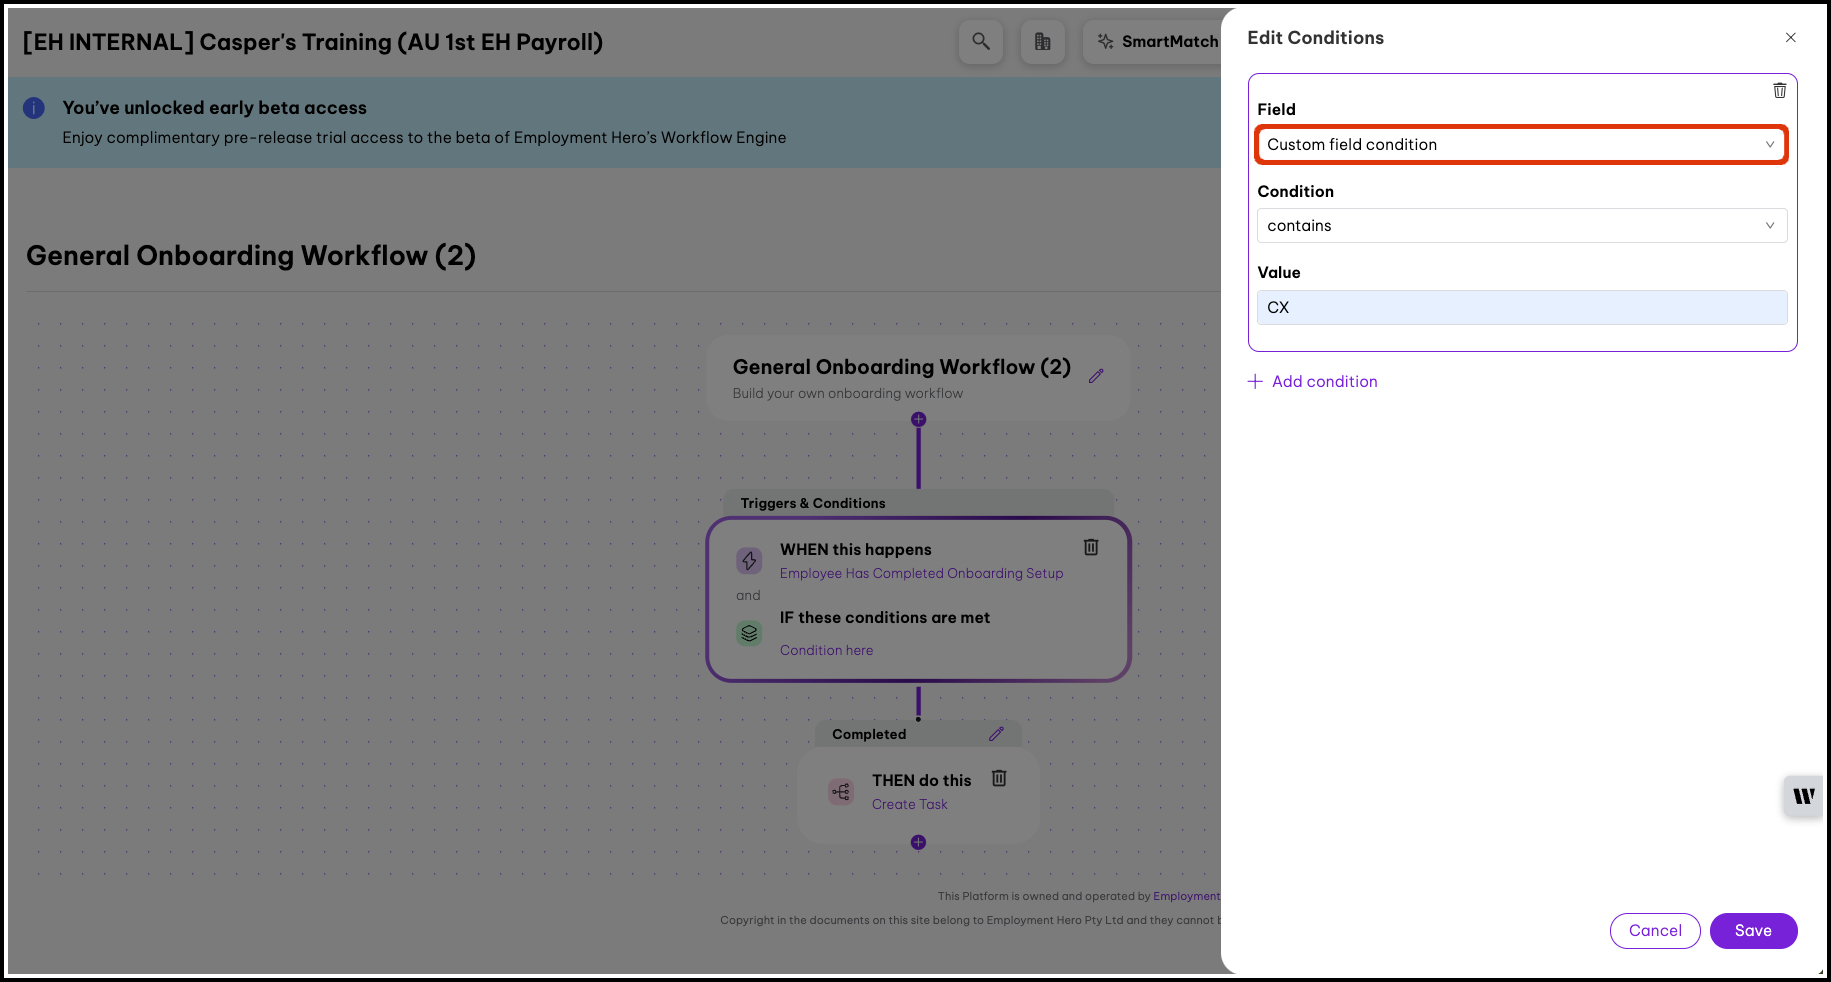This screenshot has height=982, width=1831.
Task: Open the organisation building icon
Action: [1042, 42]
